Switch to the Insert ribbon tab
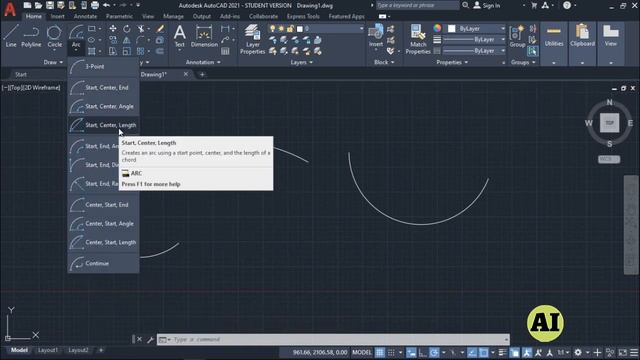The width and height of the screenshot is (640, 360). [58, 16]
